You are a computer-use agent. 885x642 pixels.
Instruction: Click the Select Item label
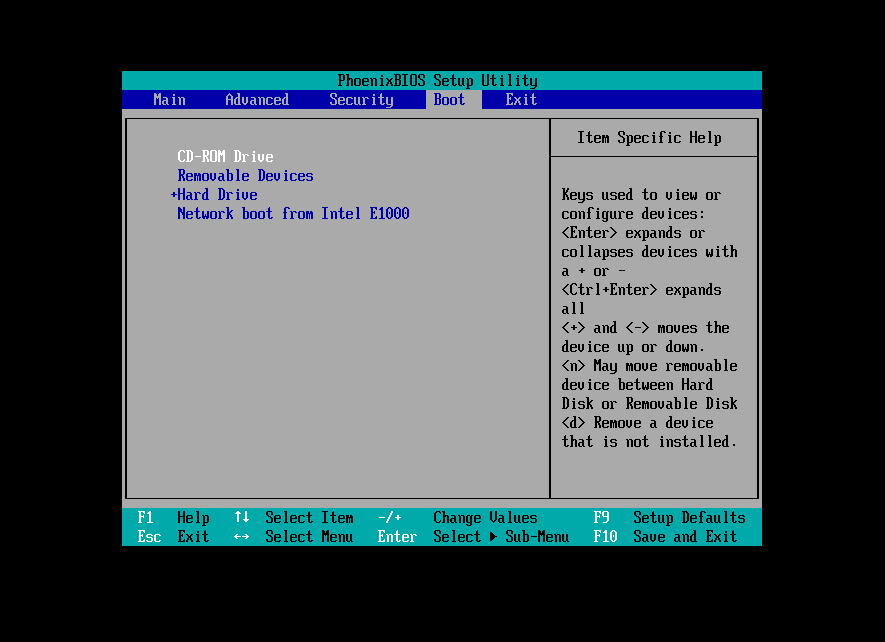coord(309,518)
